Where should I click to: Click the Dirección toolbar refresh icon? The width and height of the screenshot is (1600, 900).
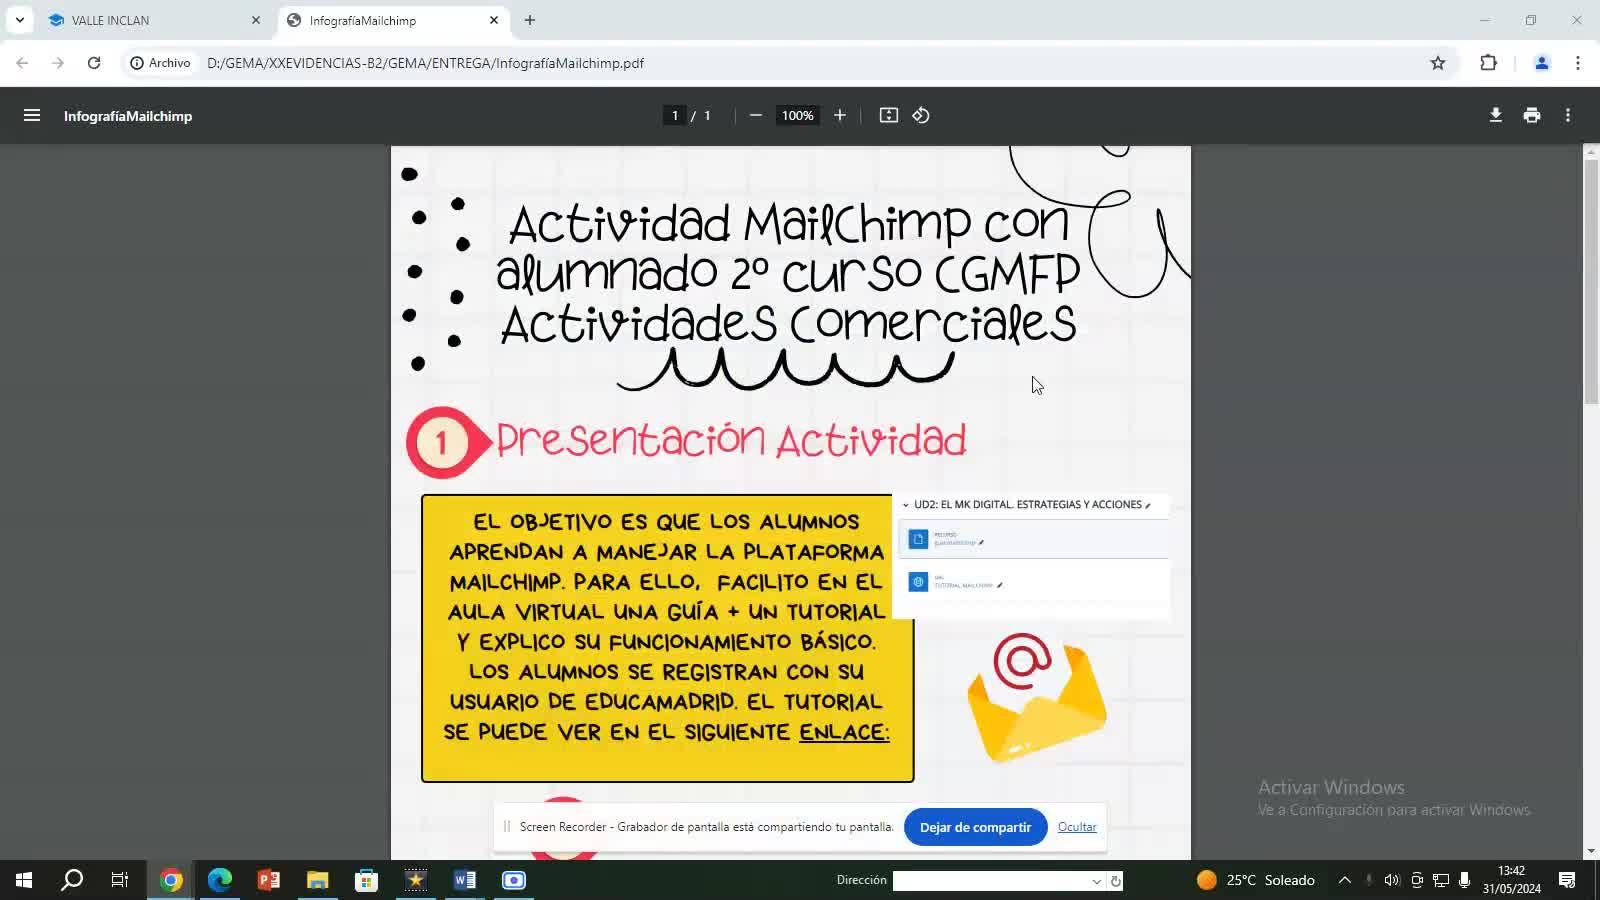coord(1116,881)
